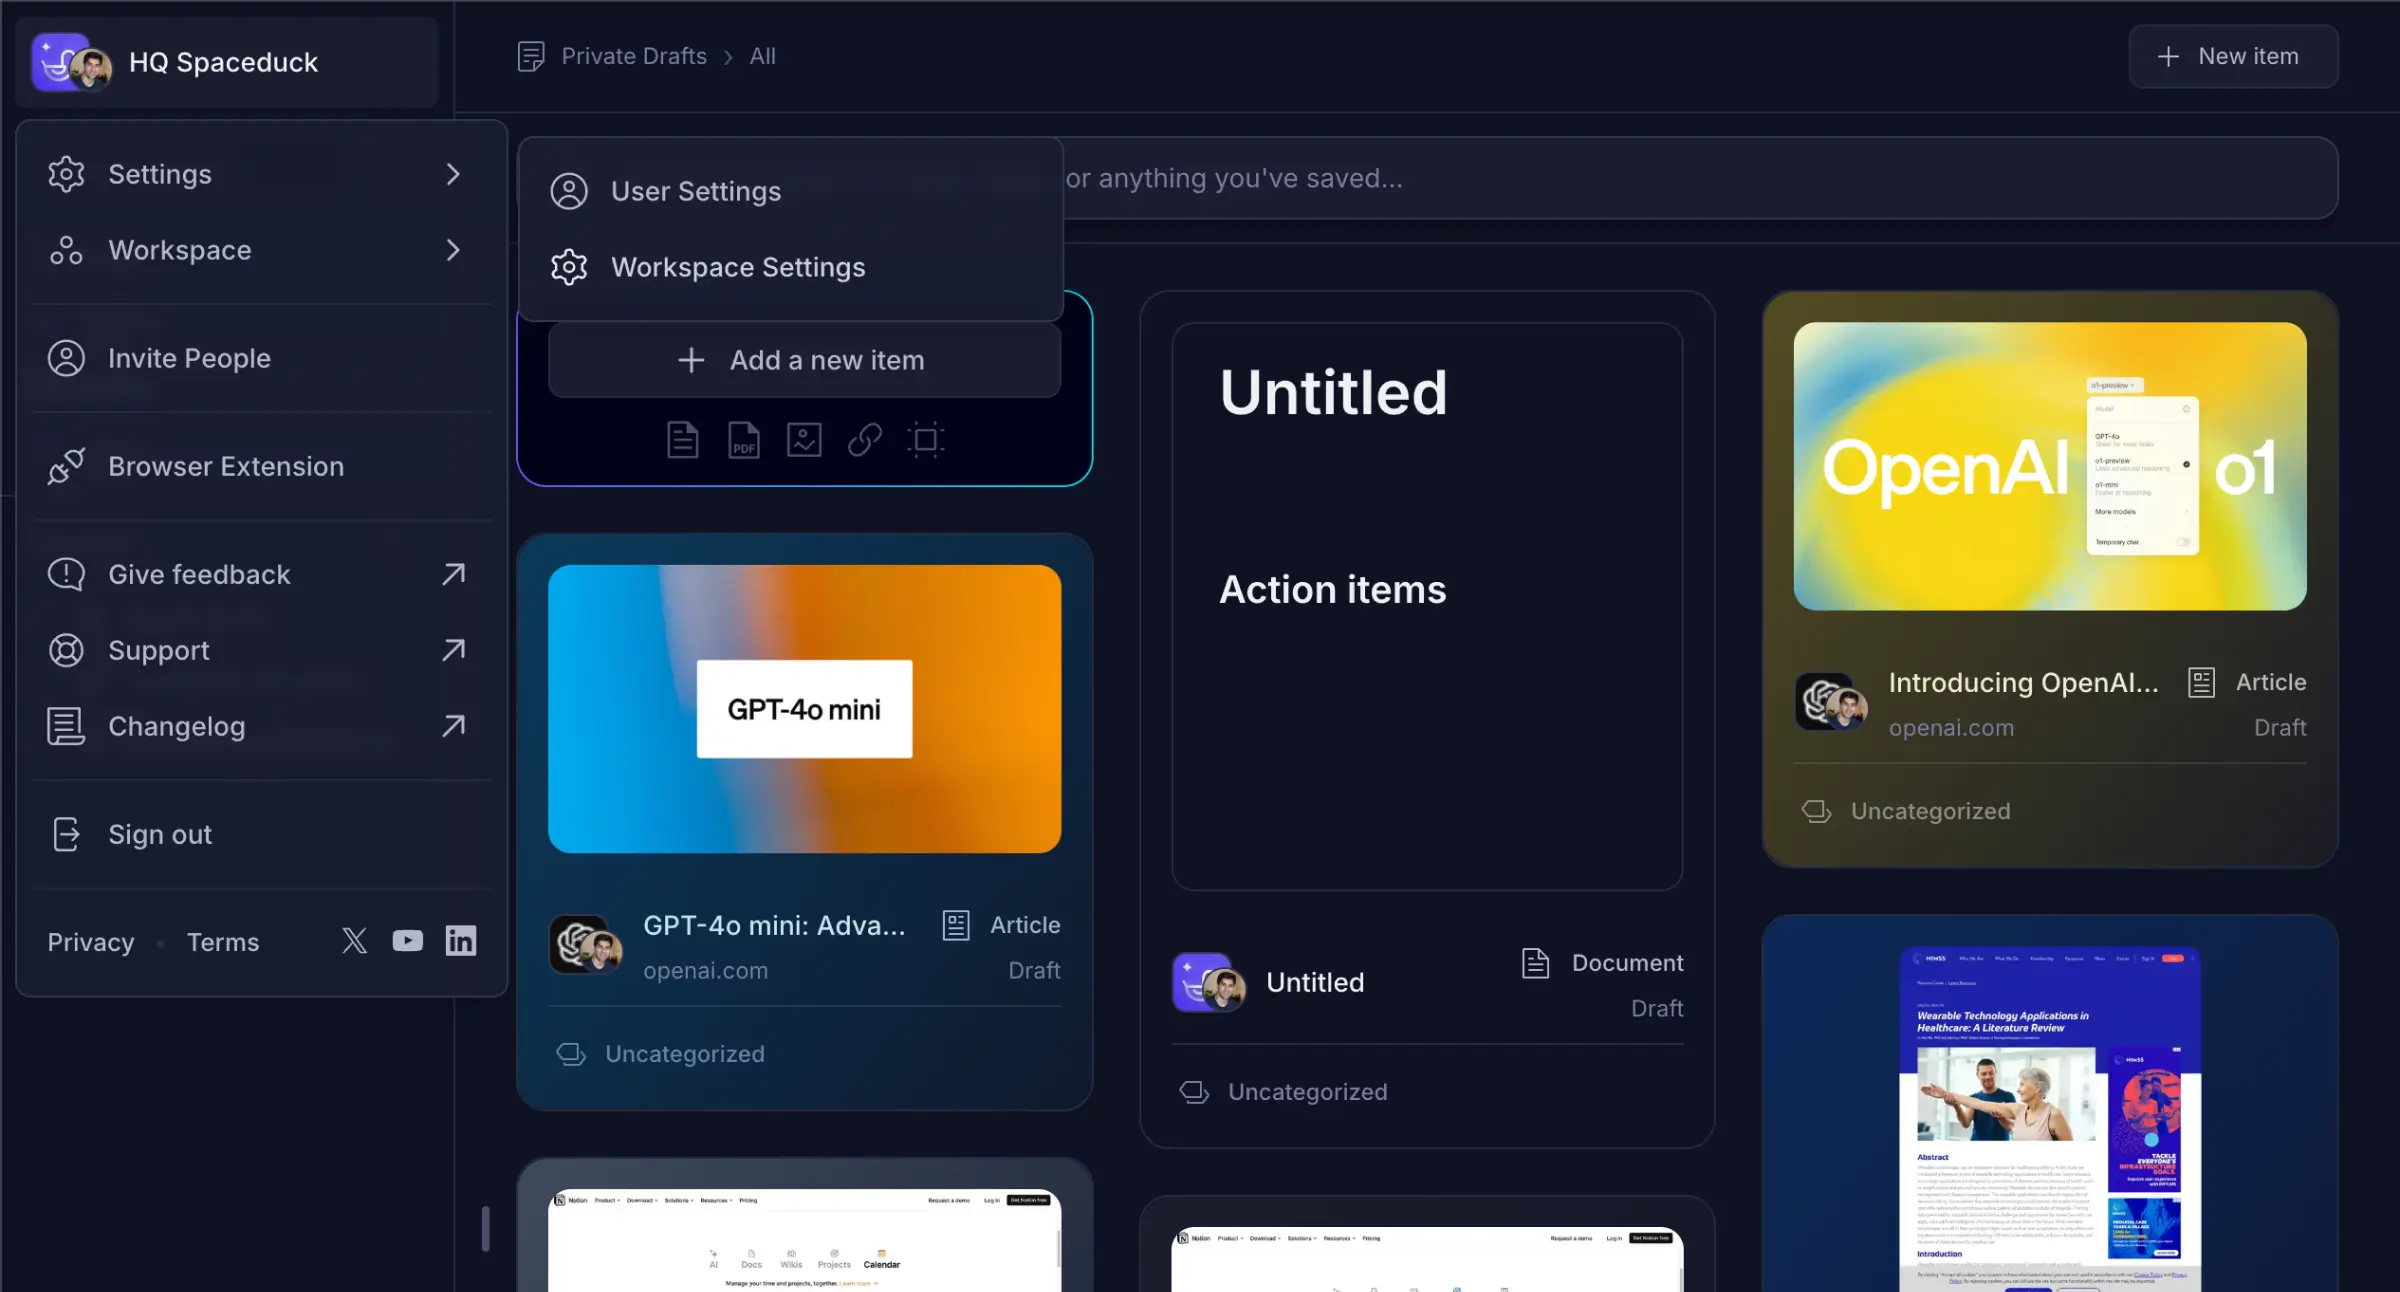Upload a PDF using the PDF icon

[744, 440]
